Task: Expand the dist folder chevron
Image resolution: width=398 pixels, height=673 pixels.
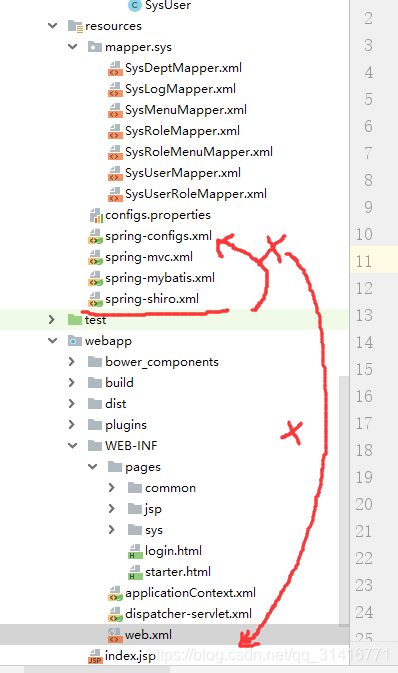Action: click(72, 403)
